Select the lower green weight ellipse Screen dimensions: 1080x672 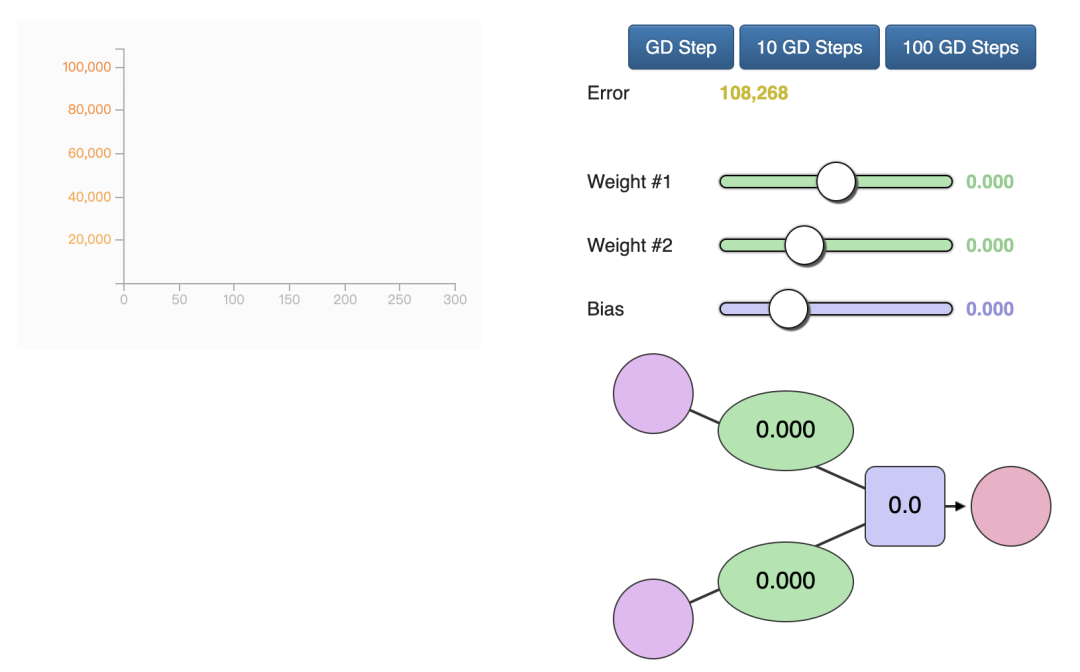coord(786,582)
